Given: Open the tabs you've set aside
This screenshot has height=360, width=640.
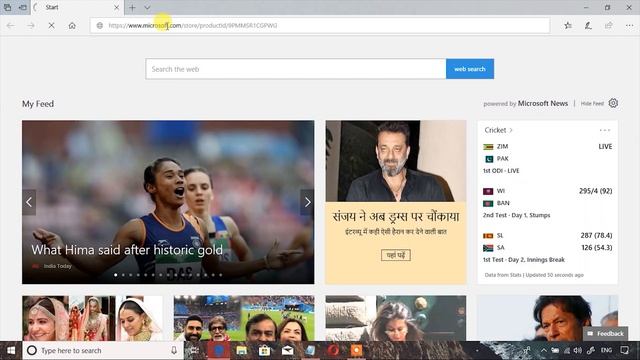Looking at the screenshot, I should pos(7,7).
